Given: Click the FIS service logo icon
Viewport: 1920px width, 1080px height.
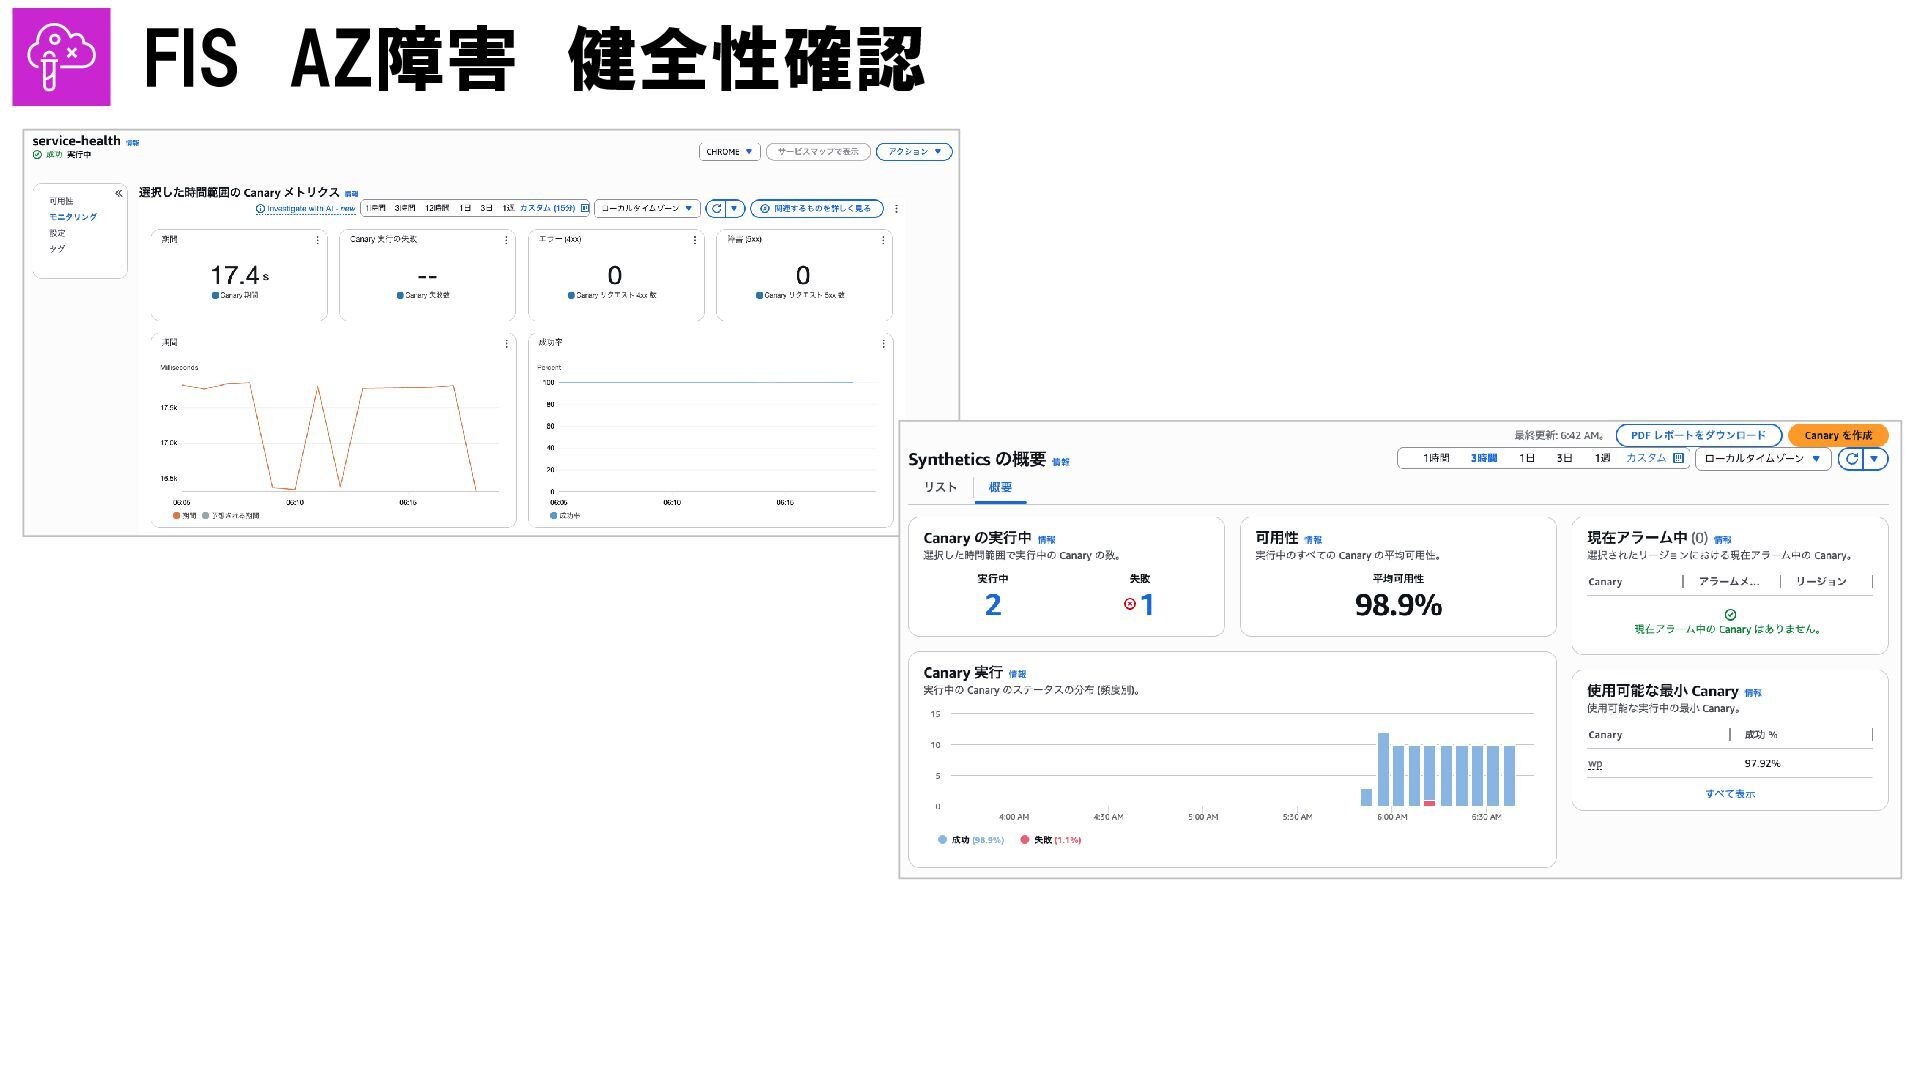Looking at the screenshot, I should 61,57.
